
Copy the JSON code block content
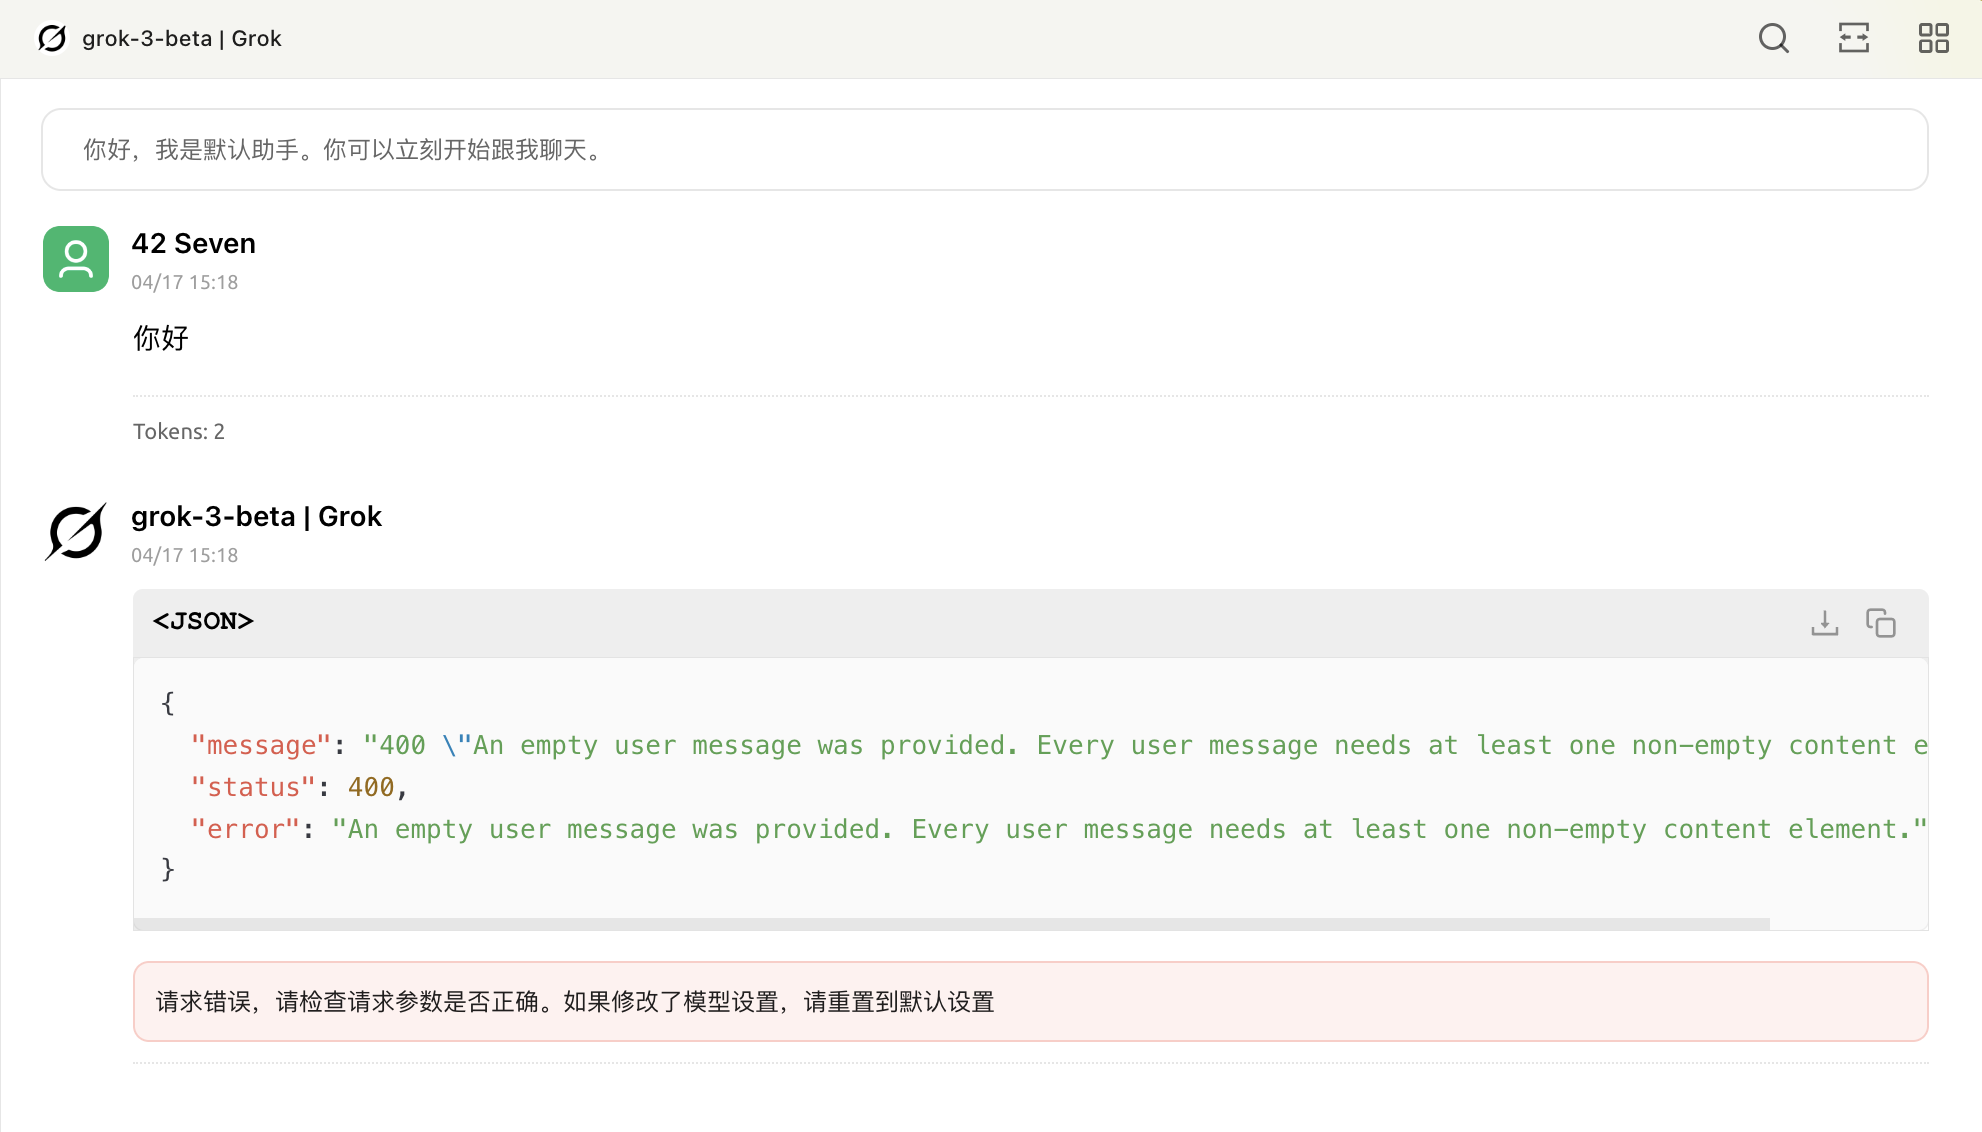click(1880, 623)
